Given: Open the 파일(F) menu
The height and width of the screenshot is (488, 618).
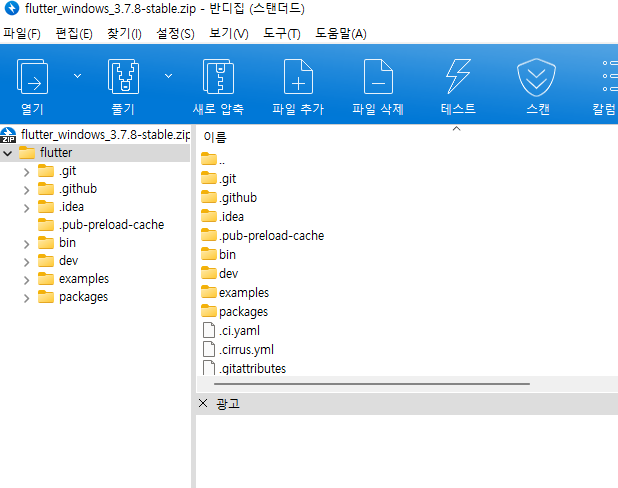Looking at the screenshot, I should pyautogui.click(x=22, y=34).
